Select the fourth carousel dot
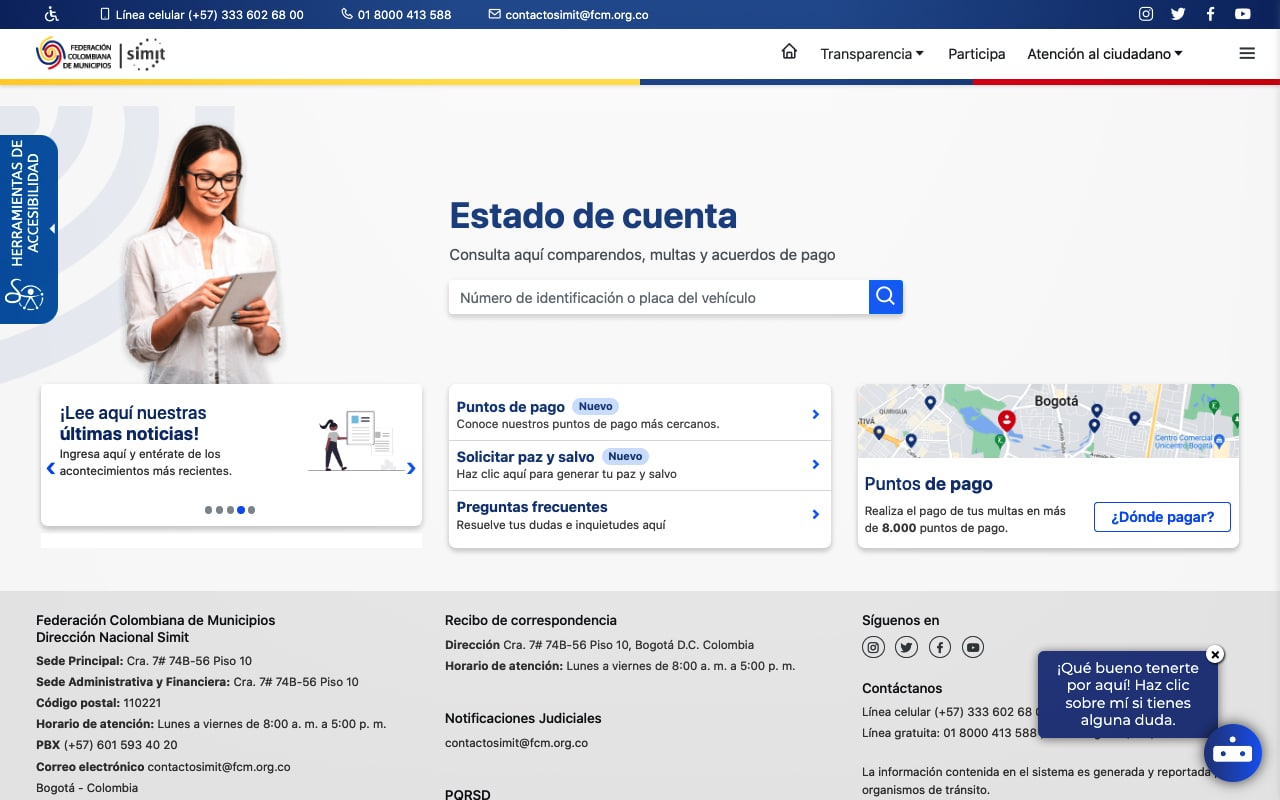1280x800 pixels. pos(240,510)
